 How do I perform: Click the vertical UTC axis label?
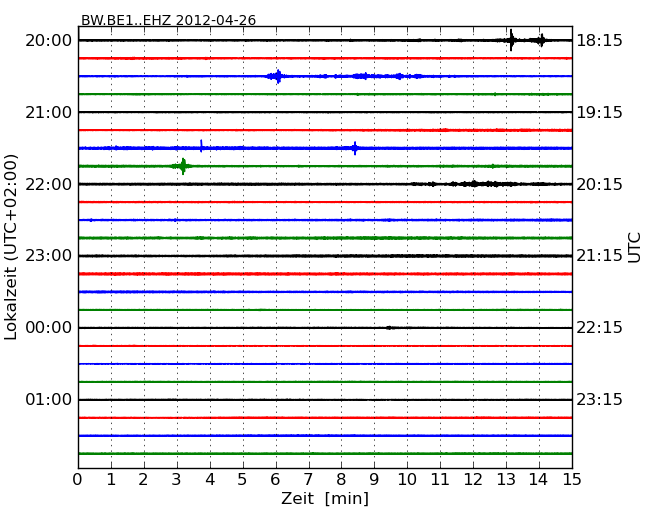pos(634,248)
